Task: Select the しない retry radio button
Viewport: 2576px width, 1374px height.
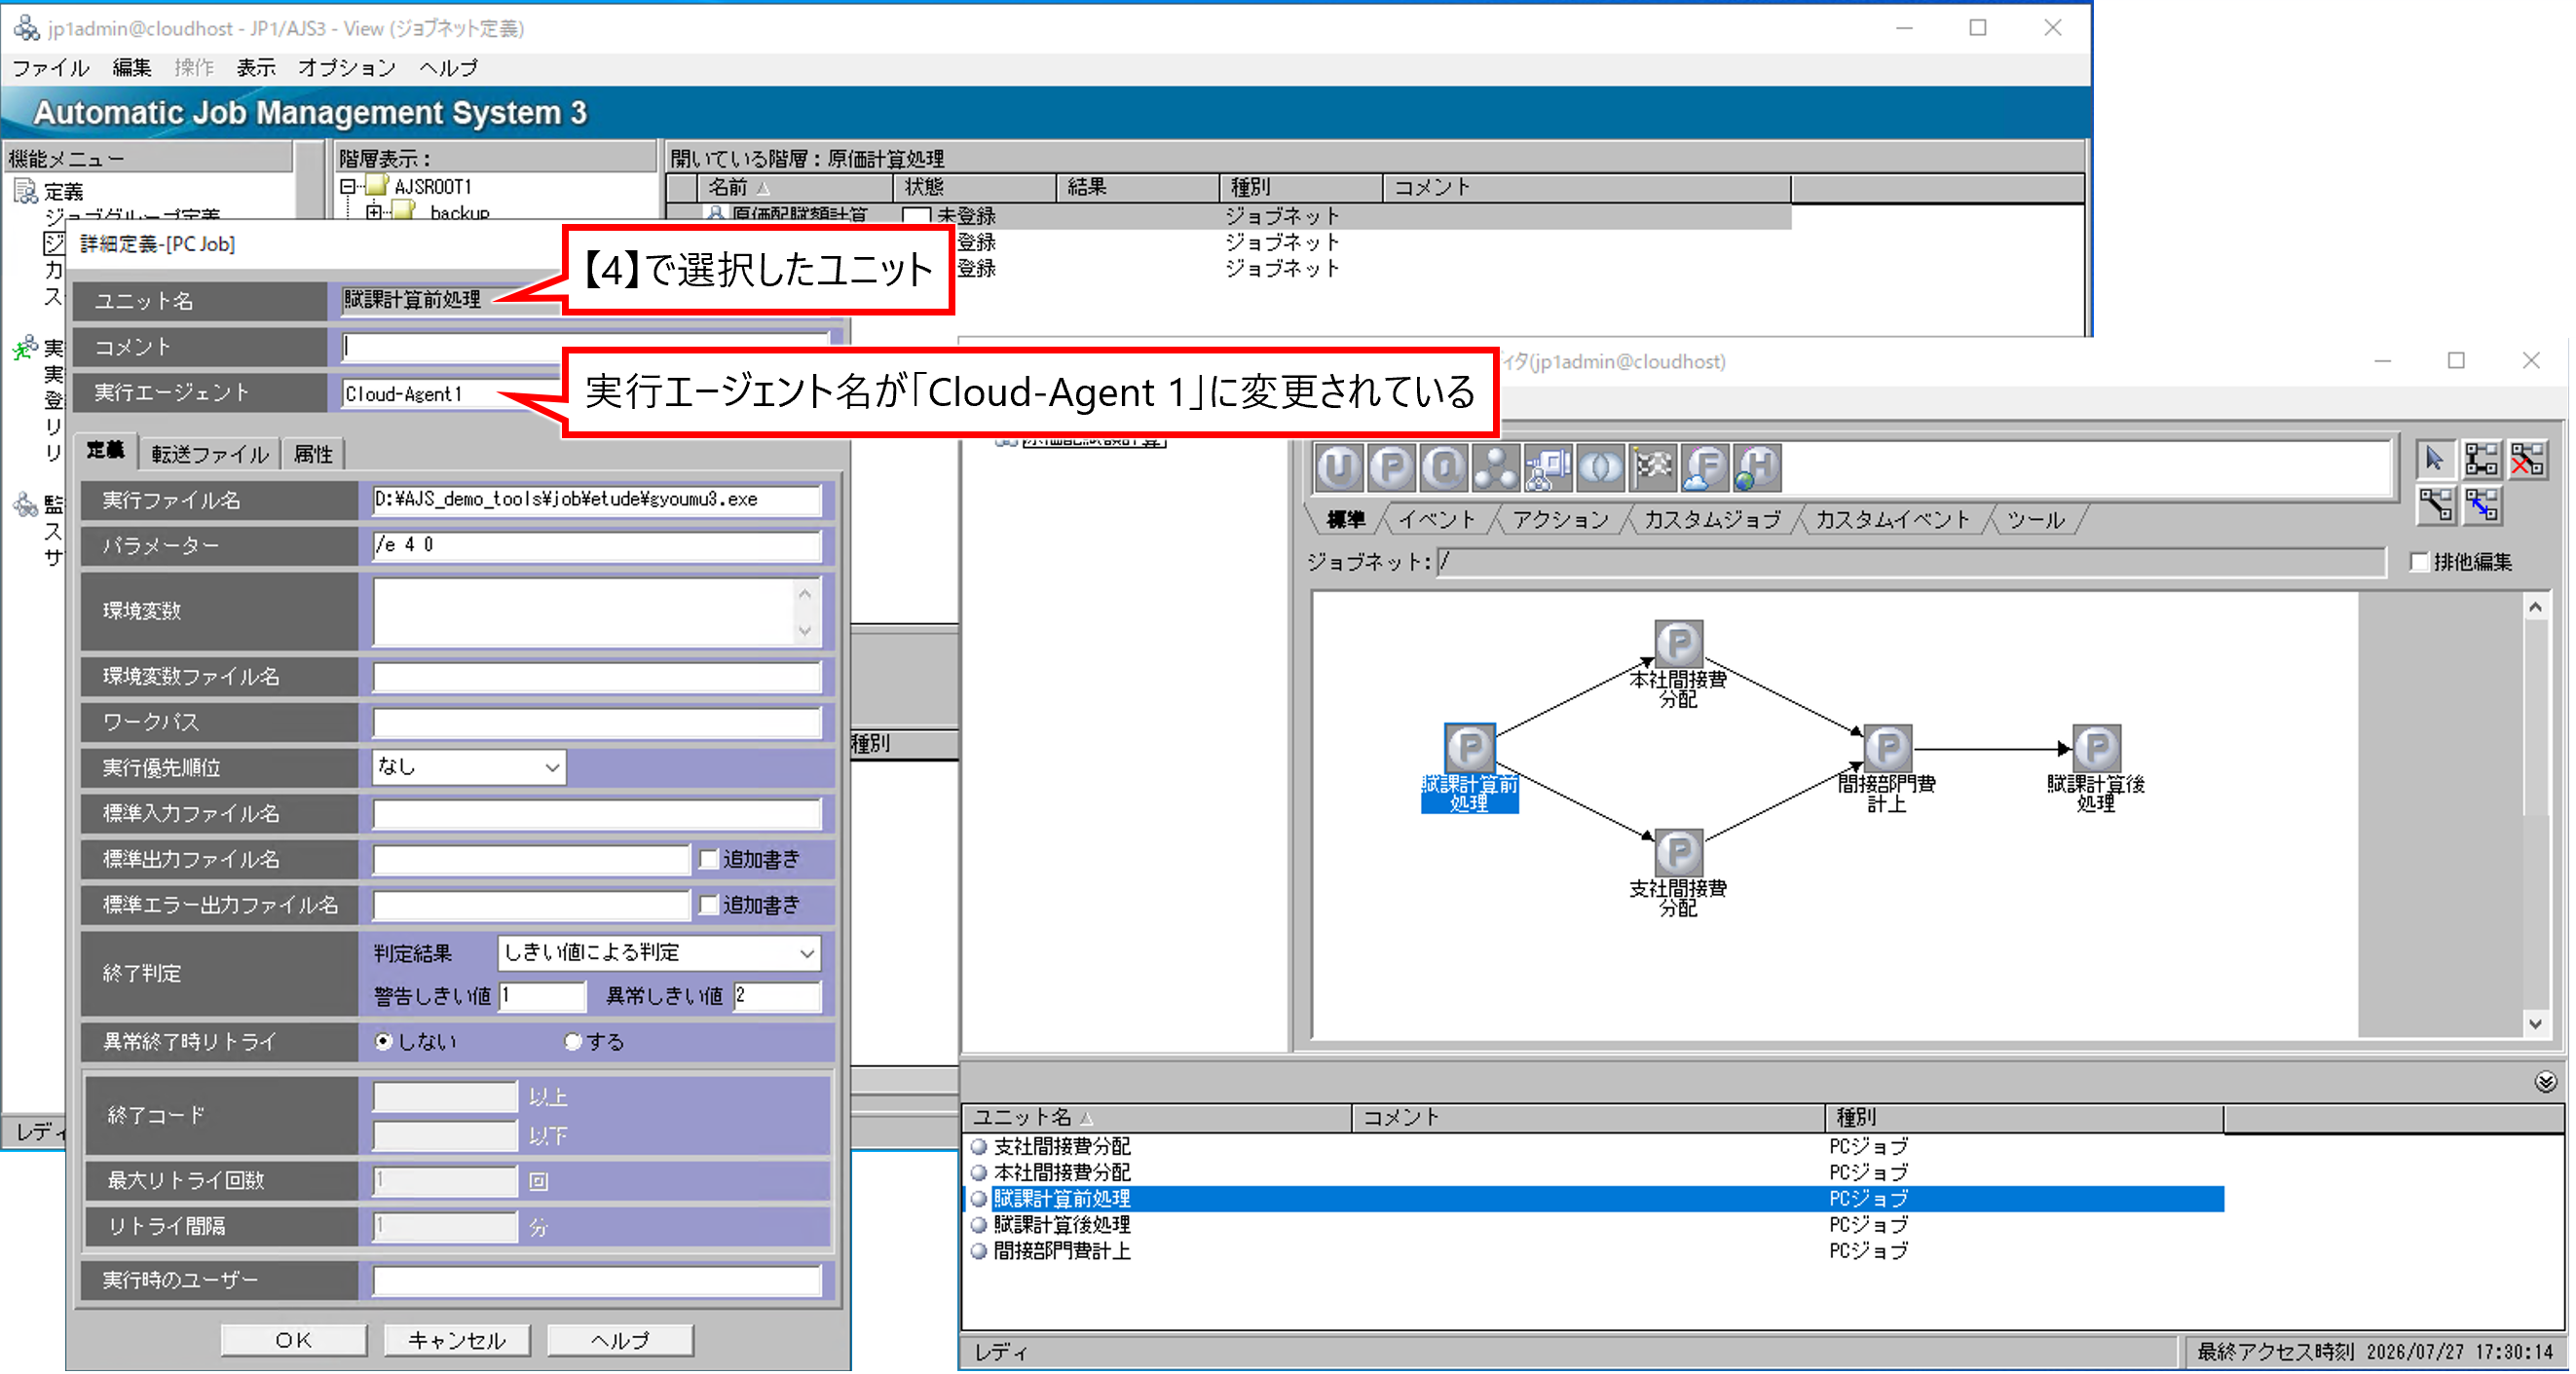Action: tap(384, 1043)
